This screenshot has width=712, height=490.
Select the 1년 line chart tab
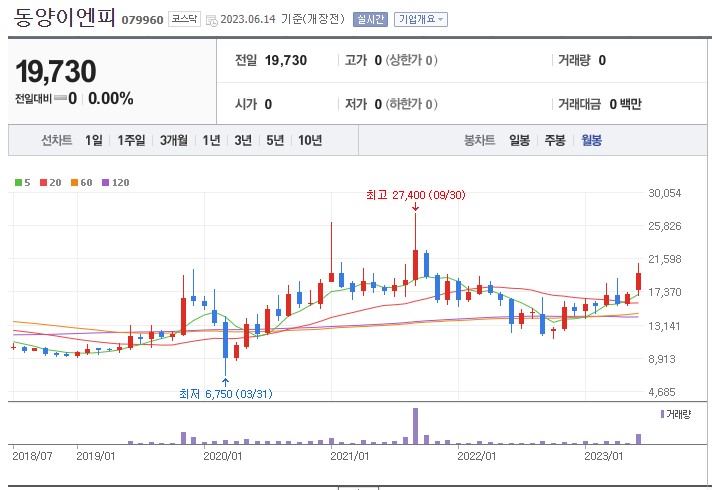tap(211, 140)
